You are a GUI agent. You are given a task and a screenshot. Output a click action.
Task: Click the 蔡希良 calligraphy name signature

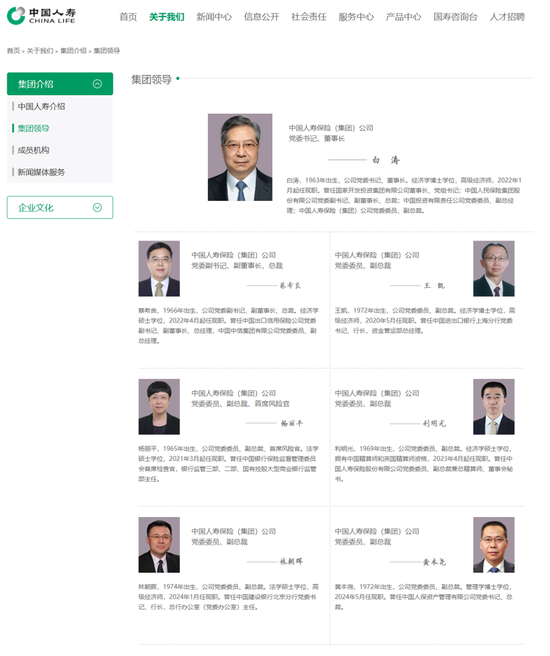coord(290,286)
